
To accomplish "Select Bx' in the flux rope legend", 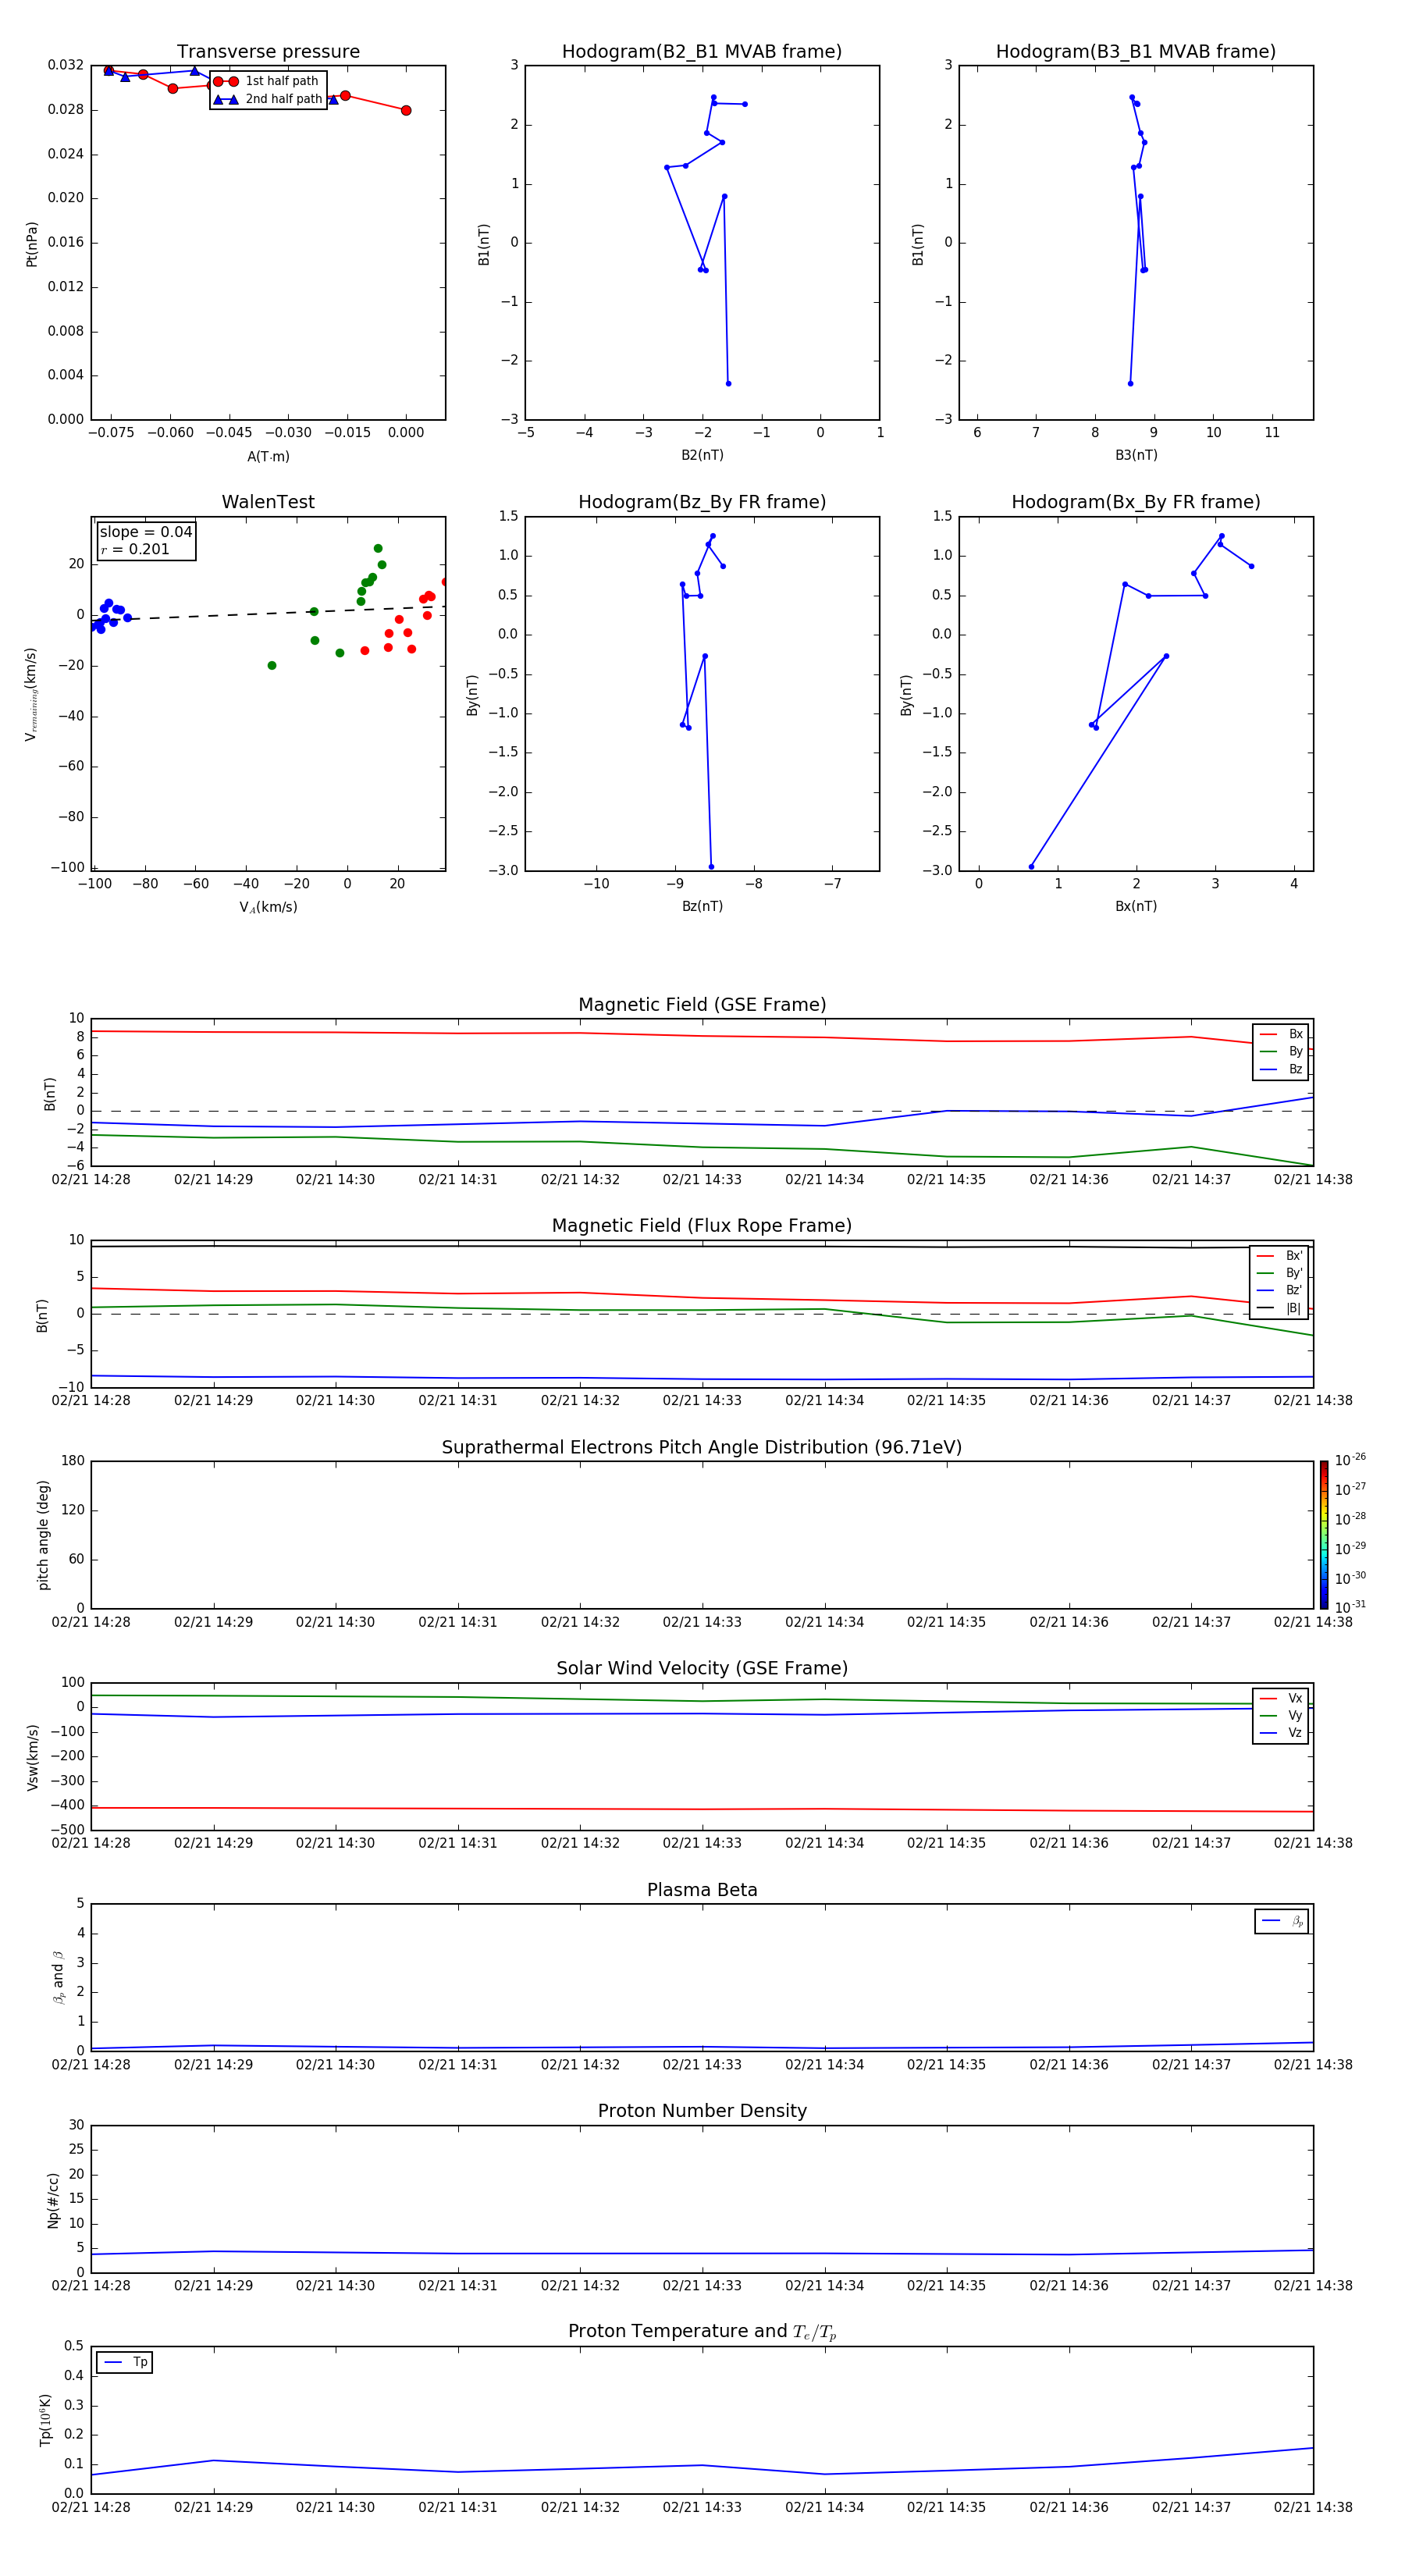I will coord(1280,1256).
